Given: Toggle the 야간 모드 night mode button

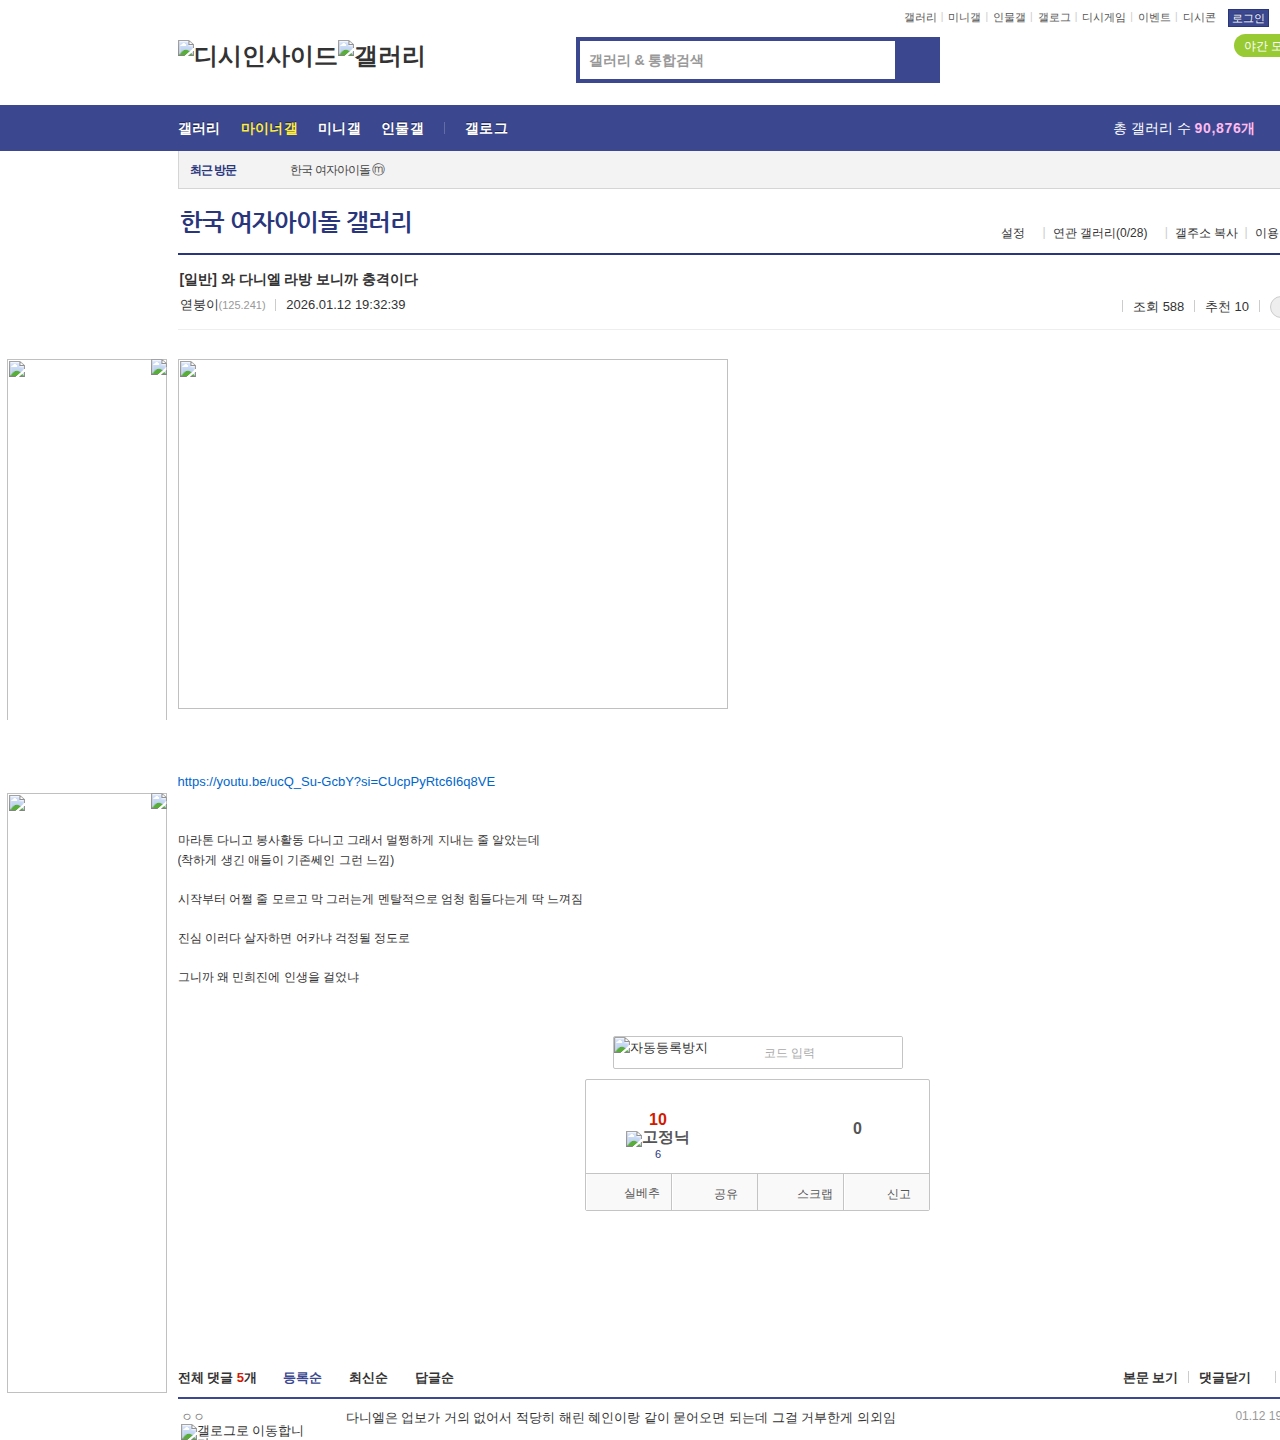Looking at the screenshot, I should 1258,46.
